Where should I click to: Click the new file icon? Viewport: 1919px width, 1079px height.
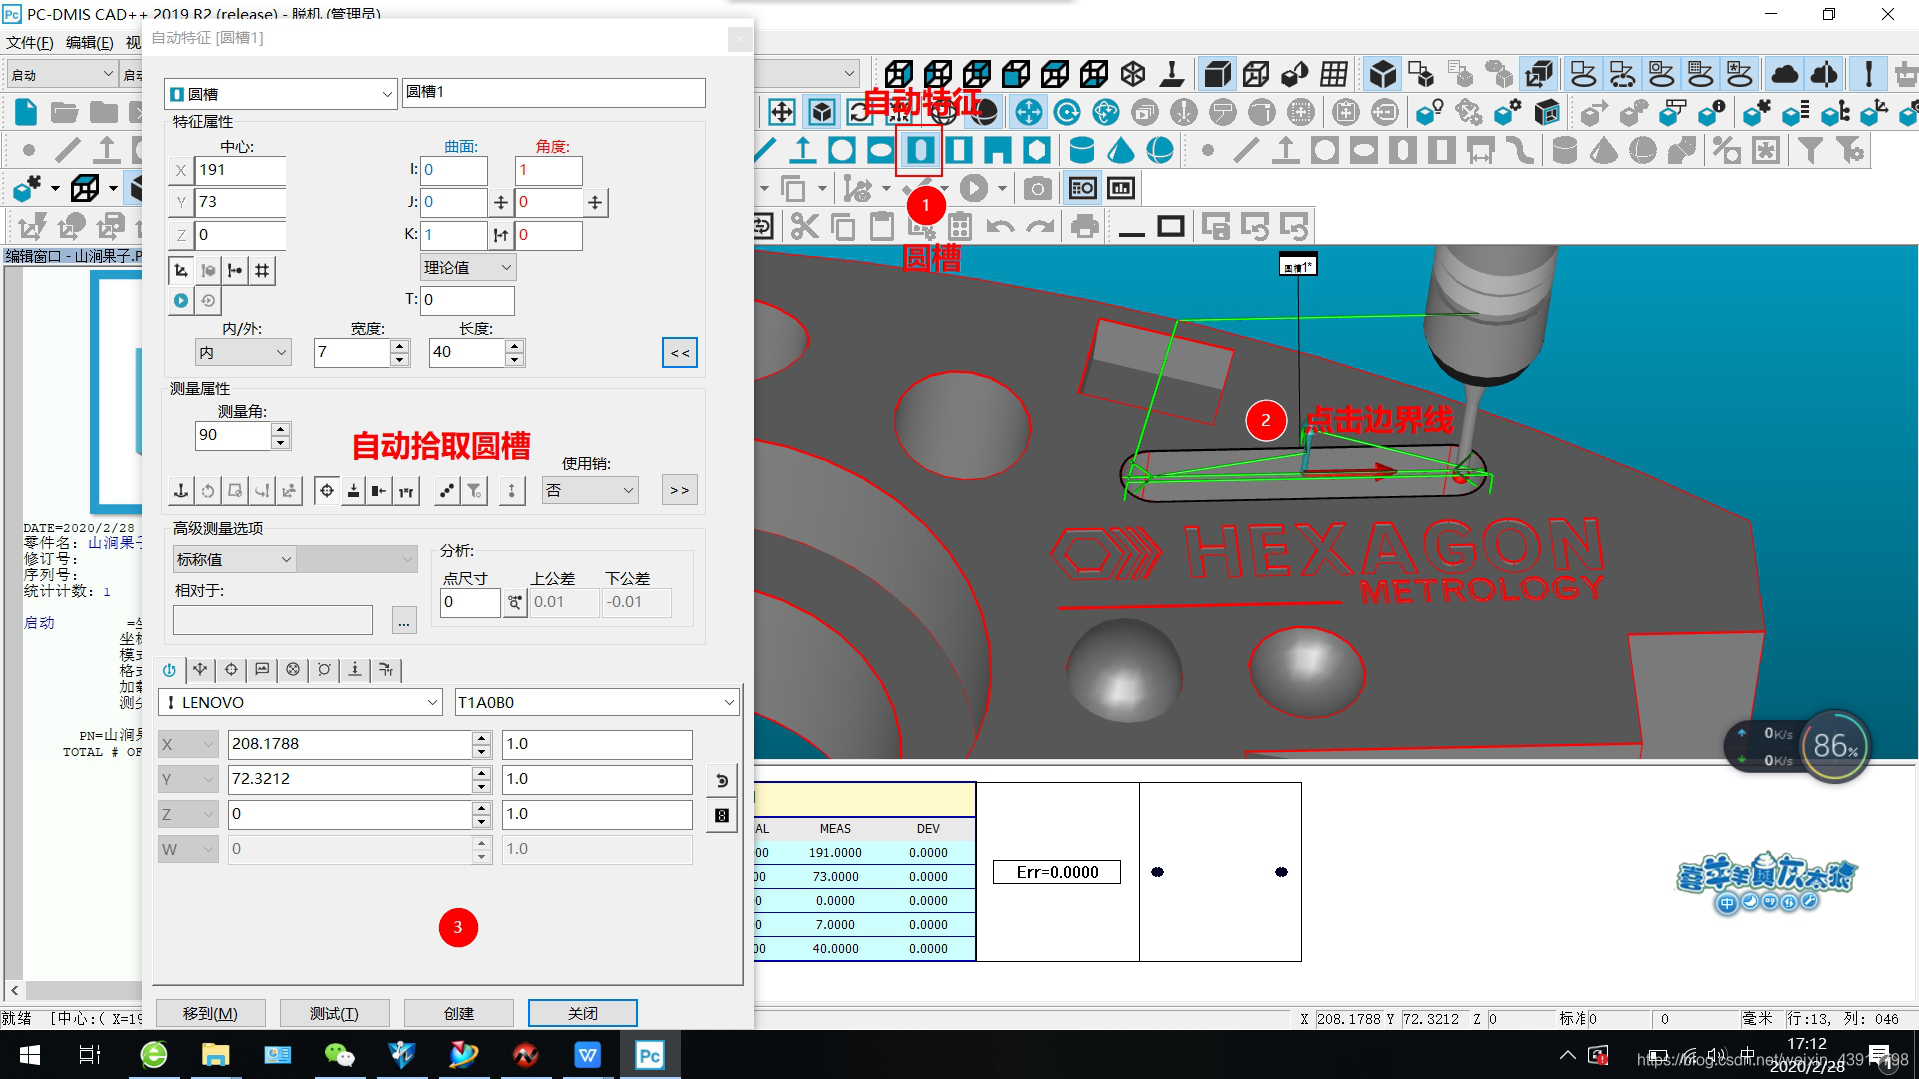click(x=26, y=112)
